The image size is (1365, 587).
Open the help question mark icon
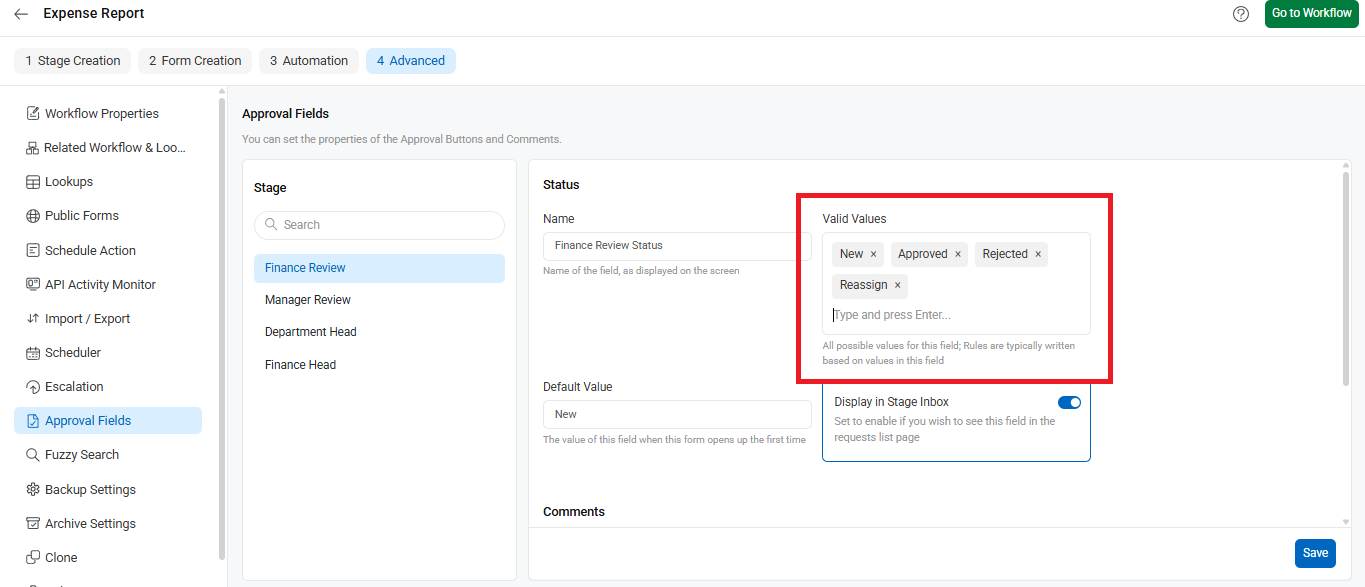1241,14
